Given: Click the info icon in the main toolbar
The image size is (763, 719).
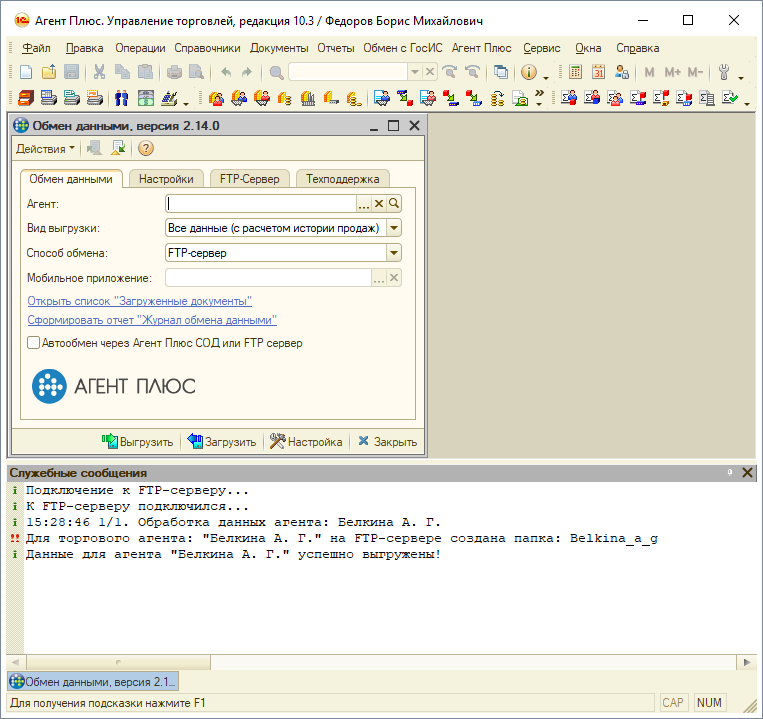Looking at the screenshot, I should [529, 72].
